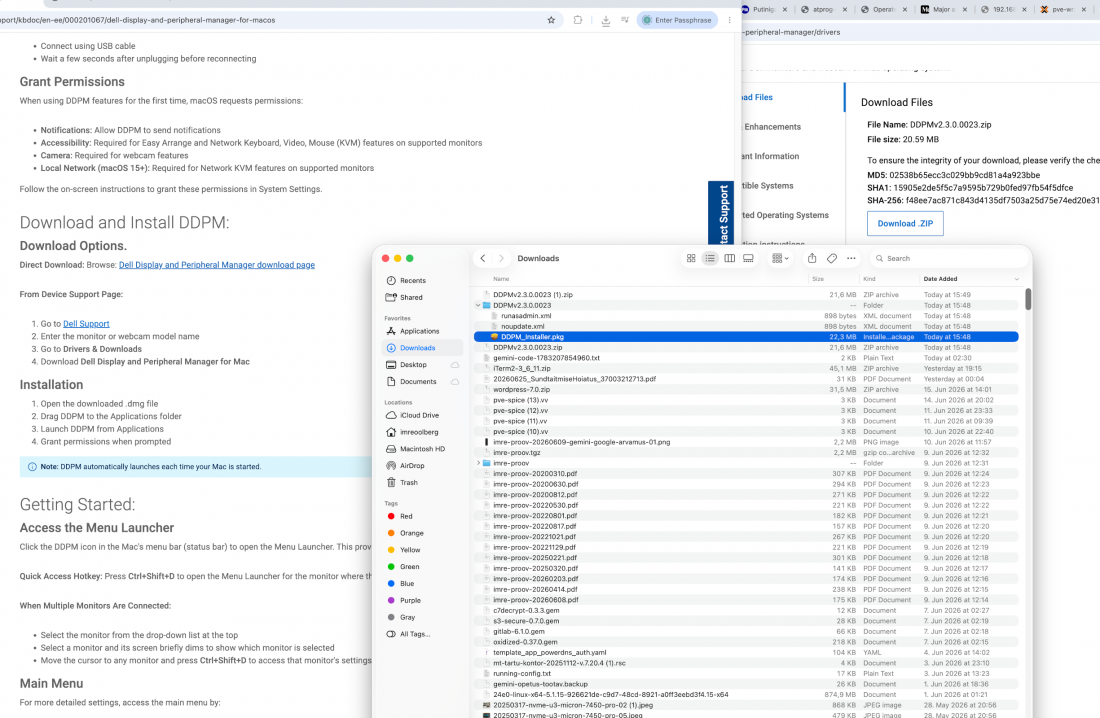
Task: Click Download .ZIP button
Action: point(905,223)
